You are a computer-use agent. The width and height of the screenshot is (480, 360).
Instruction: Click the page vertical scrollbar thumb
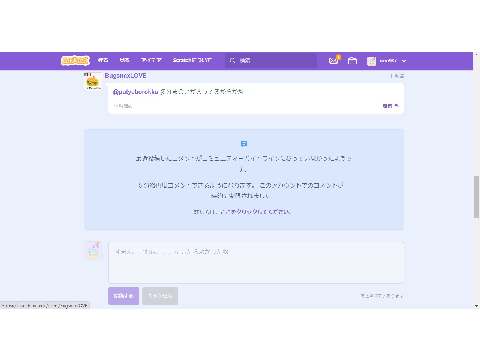click(x=476, y=197)
